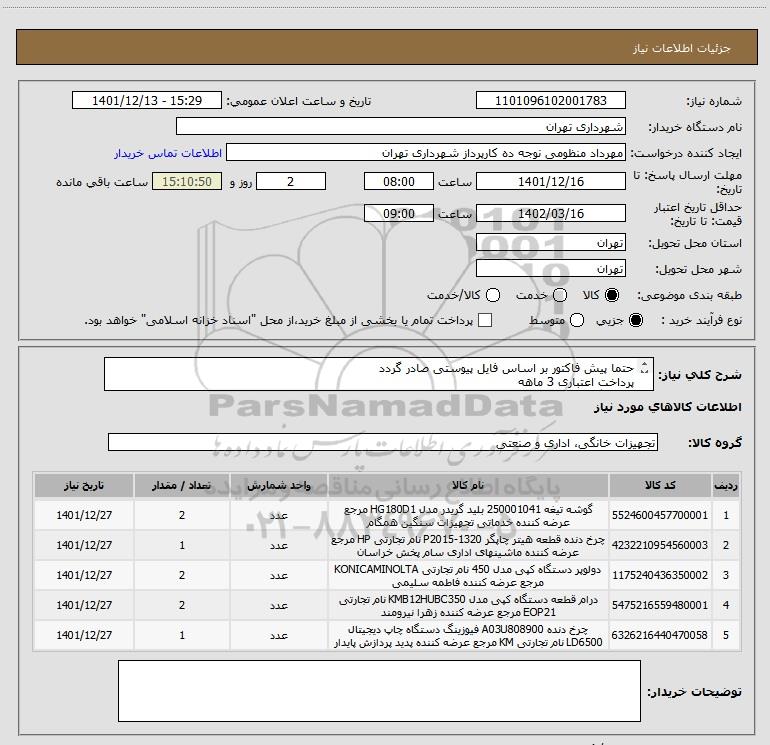The image size is (770, 745).
Task: Click the request creator name field
Action: coord(426,152)
